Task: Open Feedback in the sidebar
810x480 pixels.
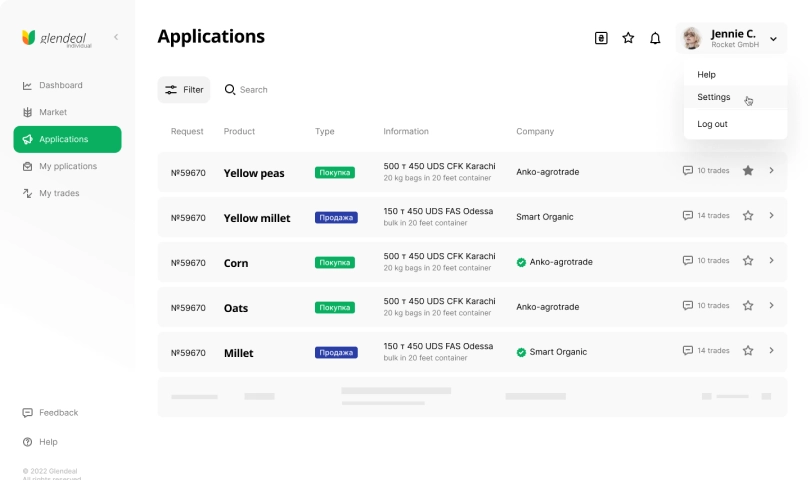Action: 58,413
